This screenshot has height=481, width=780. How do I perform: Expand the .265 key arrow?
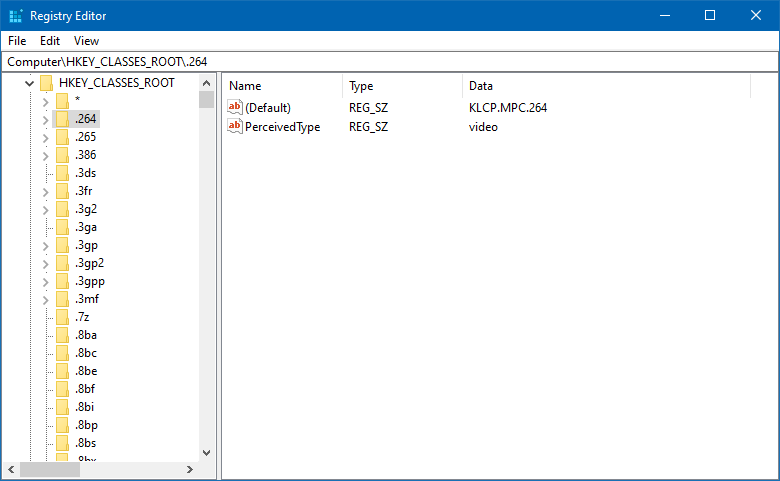point(45,137)
